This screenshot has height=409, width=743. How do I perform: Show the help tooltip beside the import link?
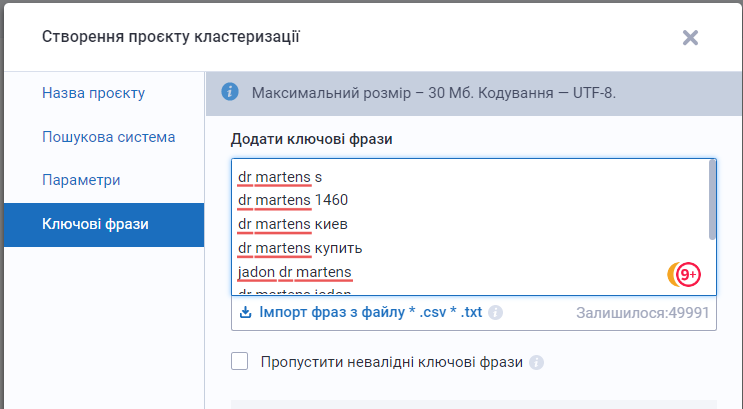tap(496, 313)
